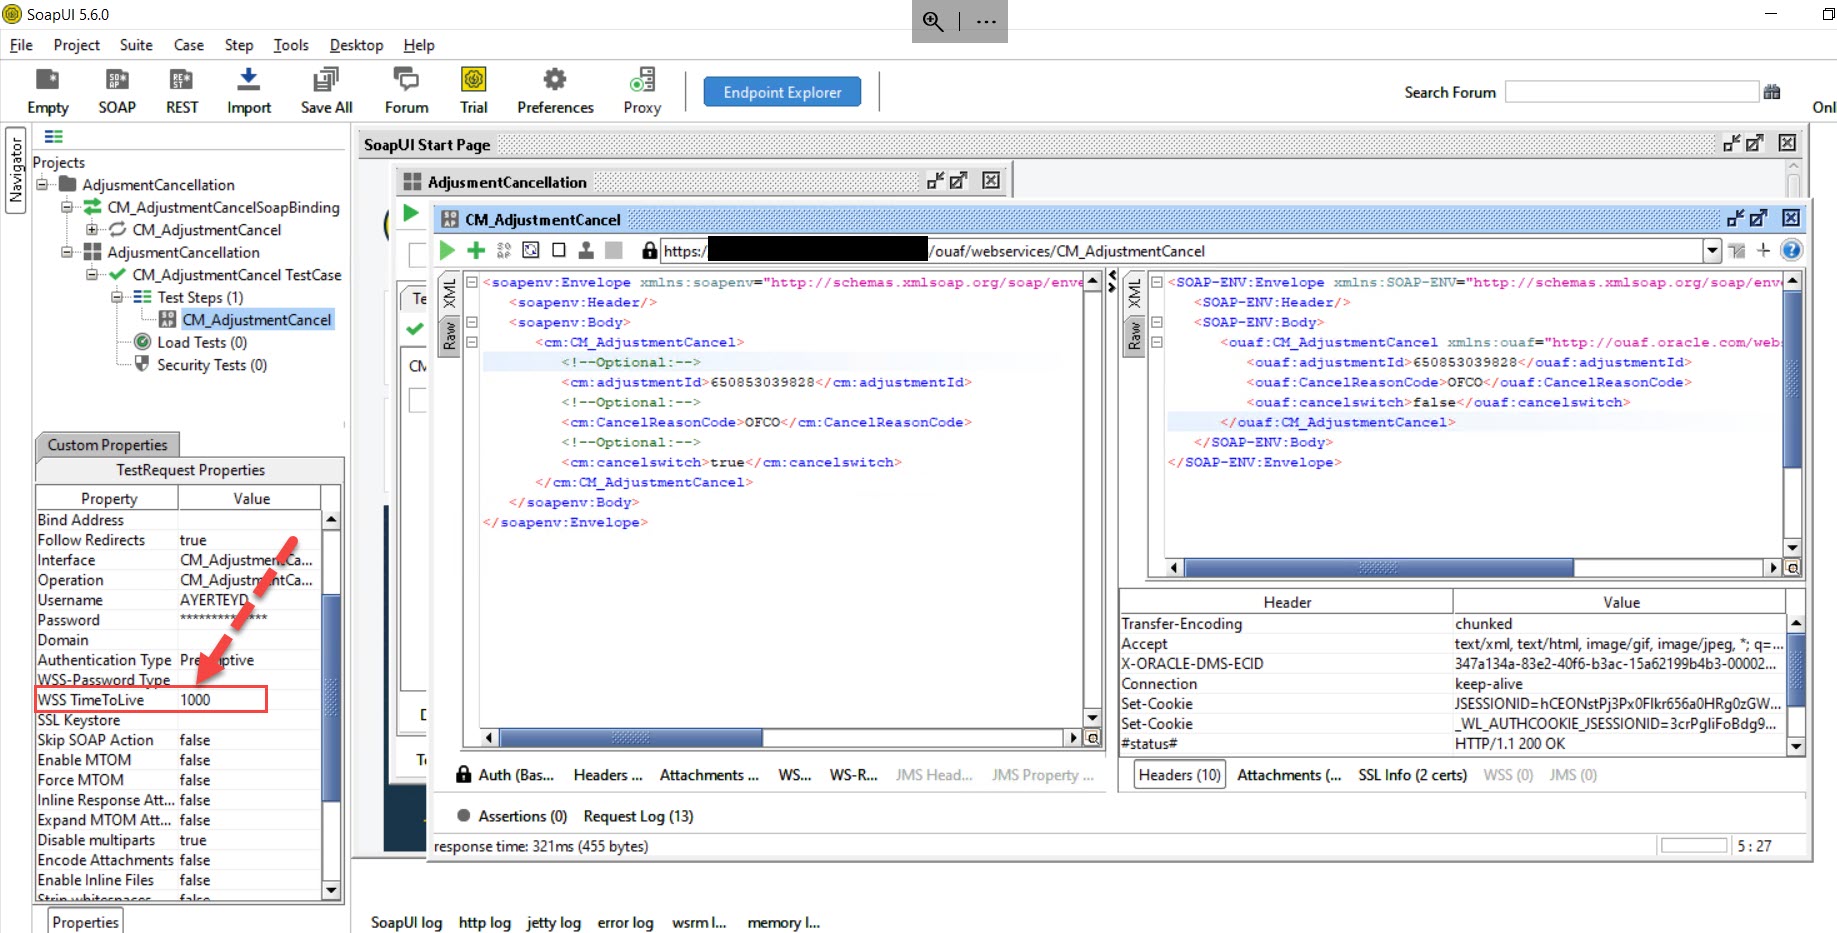Open Preferences from the toolbar
Image resolution: width=1837 pixels, height=933 pixels.
pos(555,91)
